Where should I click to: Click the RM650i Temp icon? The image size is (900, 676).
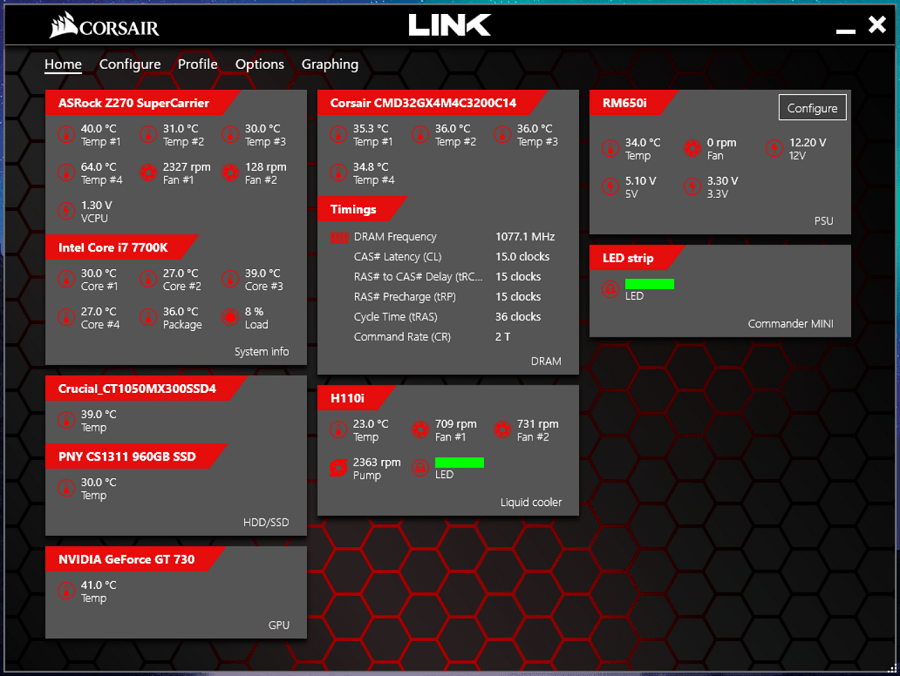click(x=611, y=149)
